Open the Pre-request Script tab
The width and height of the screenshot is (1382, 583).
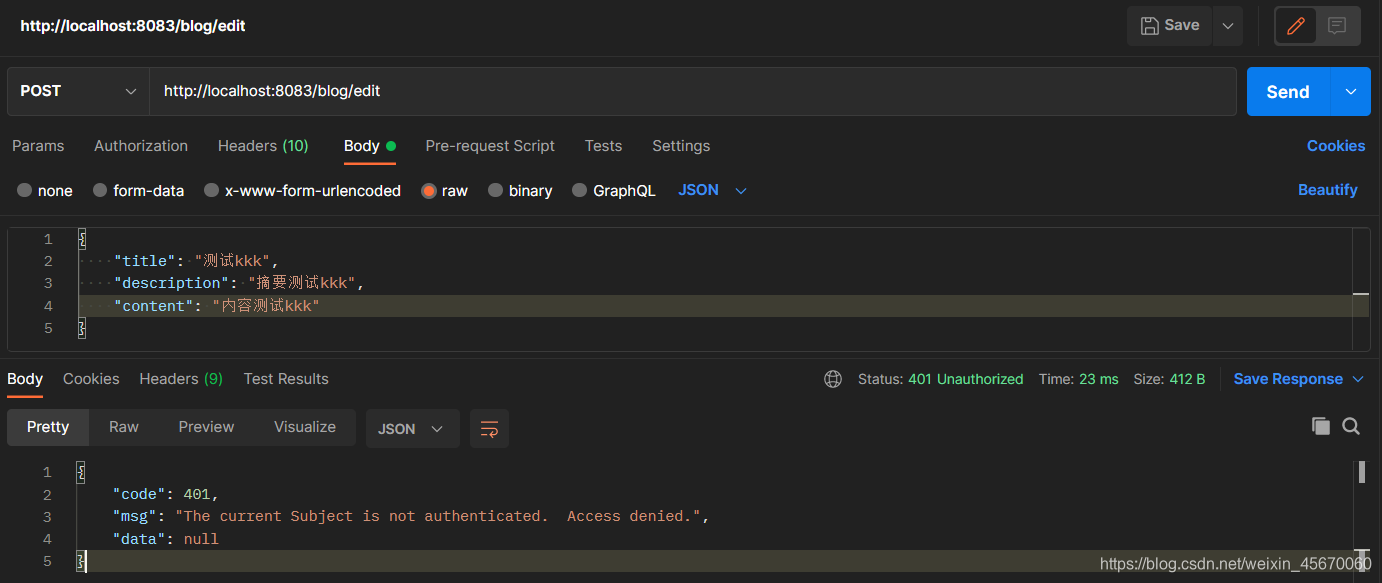tap(490, 146)
